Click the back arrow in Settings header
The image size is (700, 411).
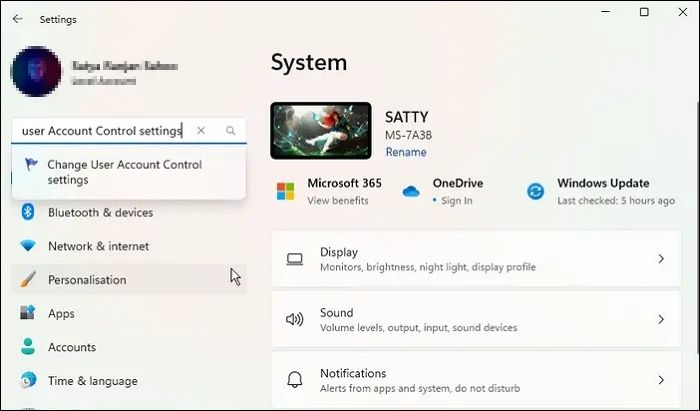pos(18,19)
